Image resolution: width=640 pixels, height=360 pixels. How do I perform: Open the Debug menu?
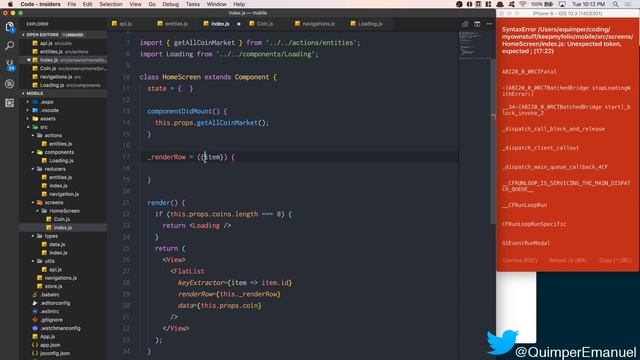(x=171, y=4)
